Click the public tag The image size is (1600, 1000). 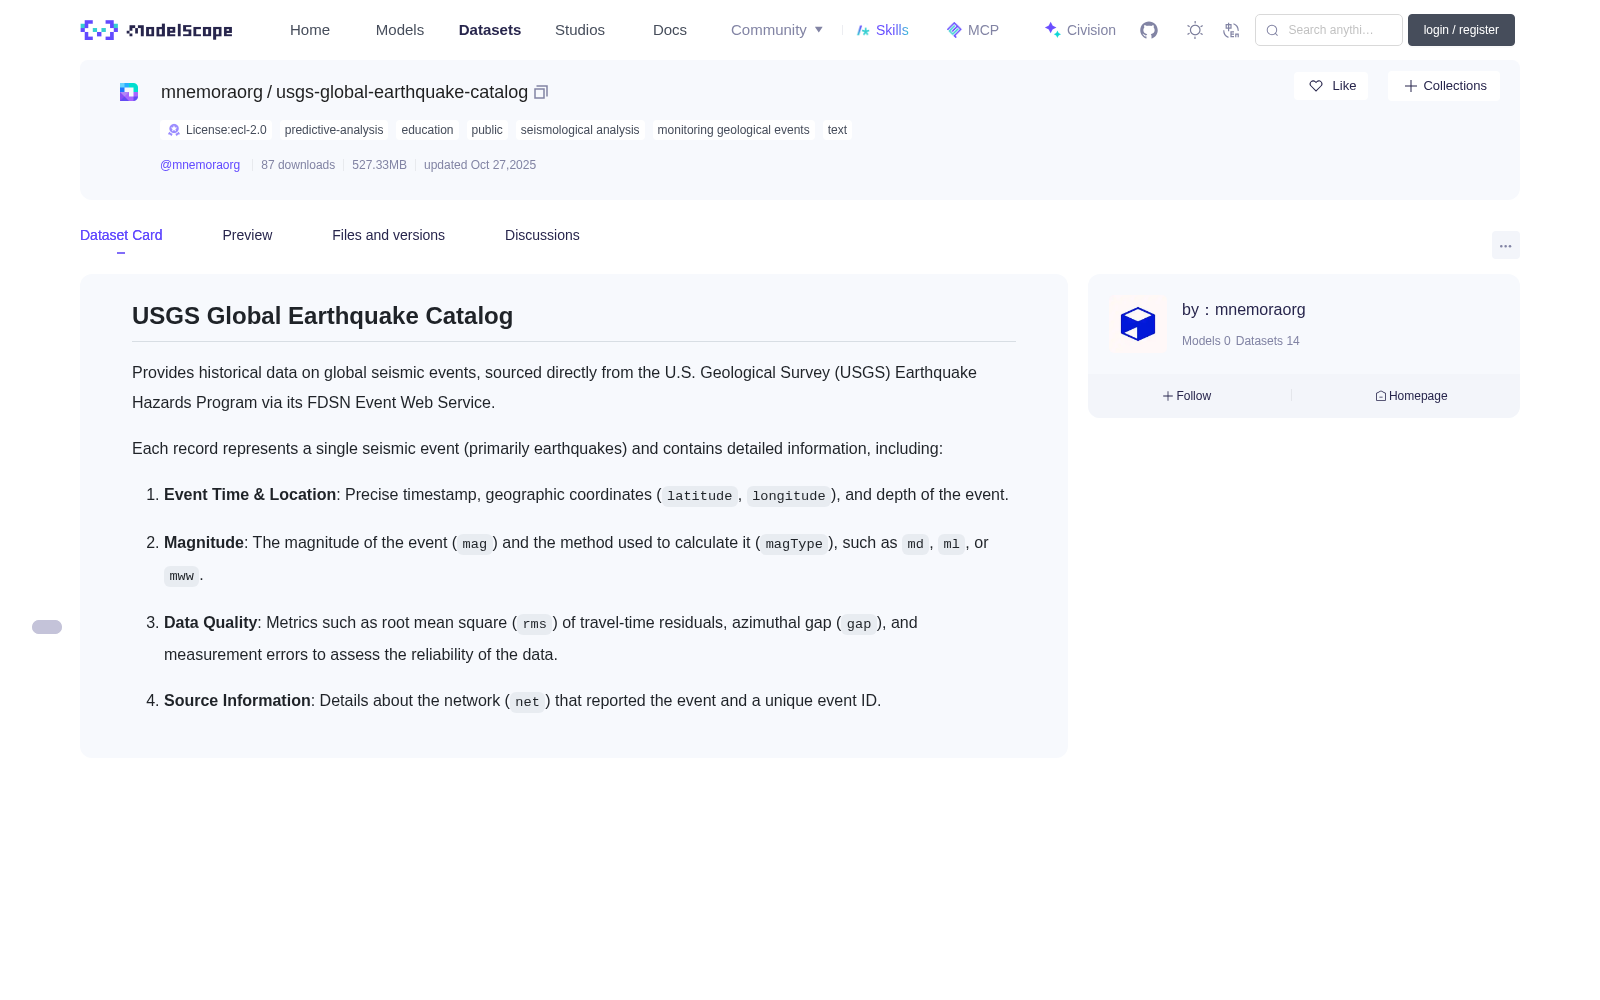pos(487,130)
